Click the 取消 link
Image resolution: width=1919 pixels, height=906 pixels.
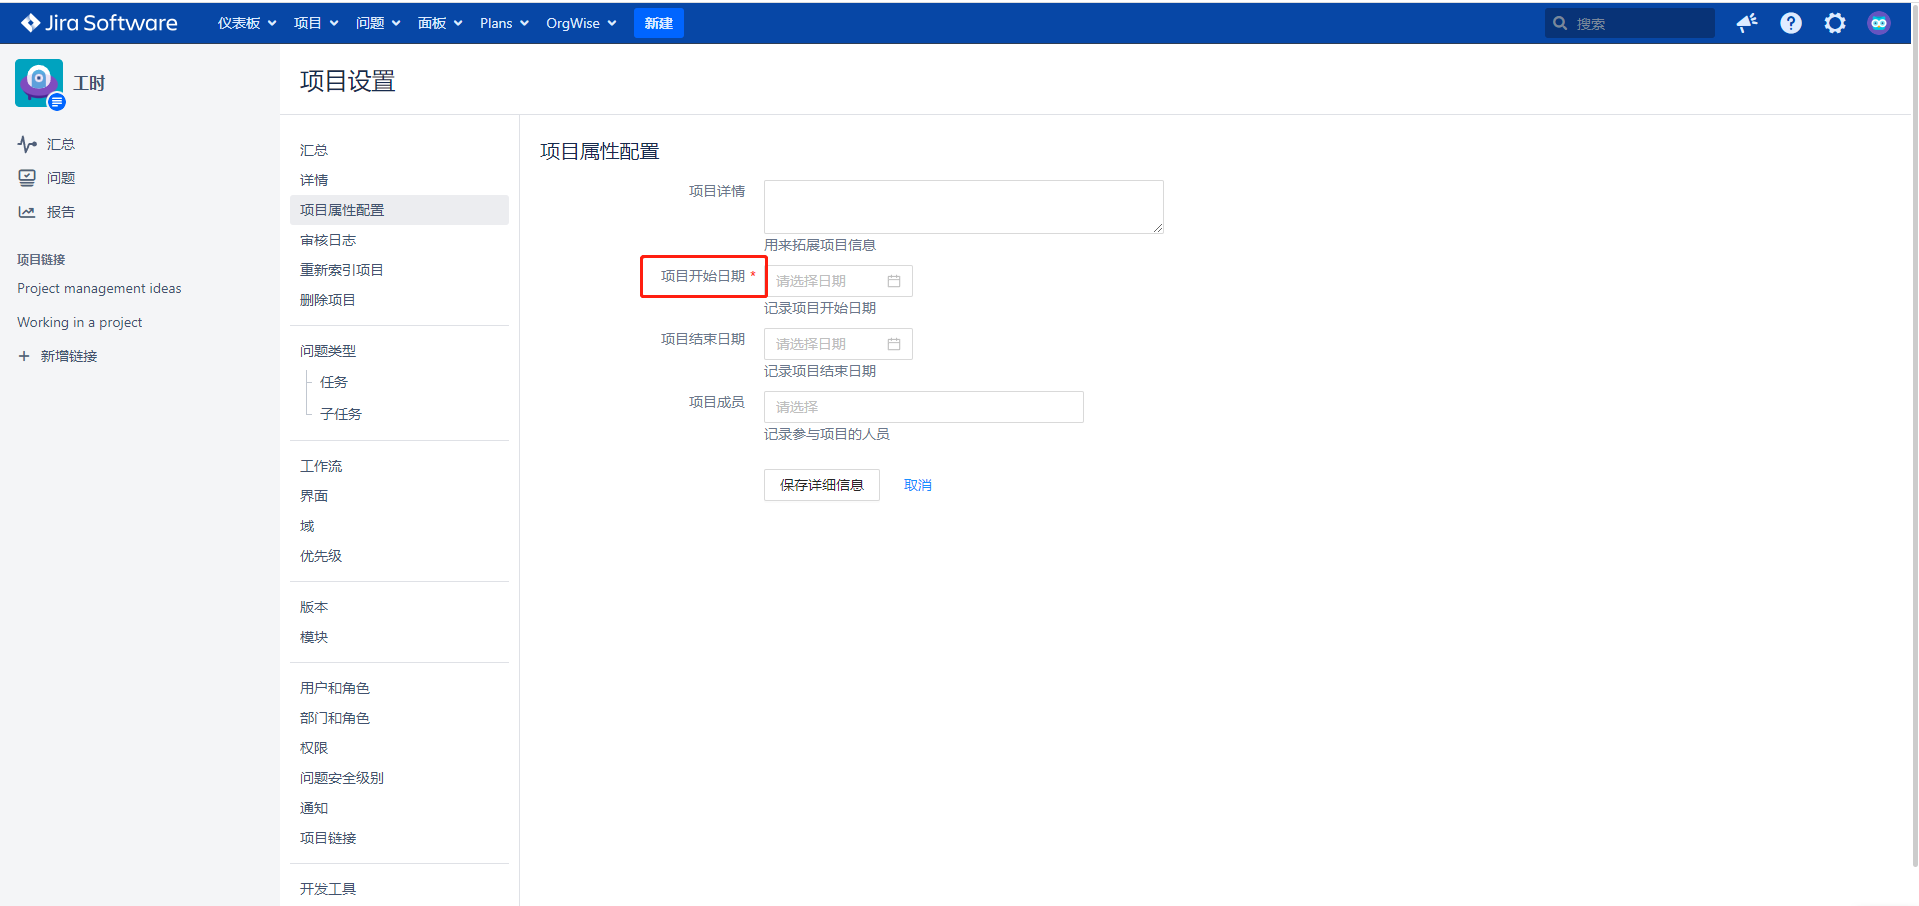coord(917,485)
